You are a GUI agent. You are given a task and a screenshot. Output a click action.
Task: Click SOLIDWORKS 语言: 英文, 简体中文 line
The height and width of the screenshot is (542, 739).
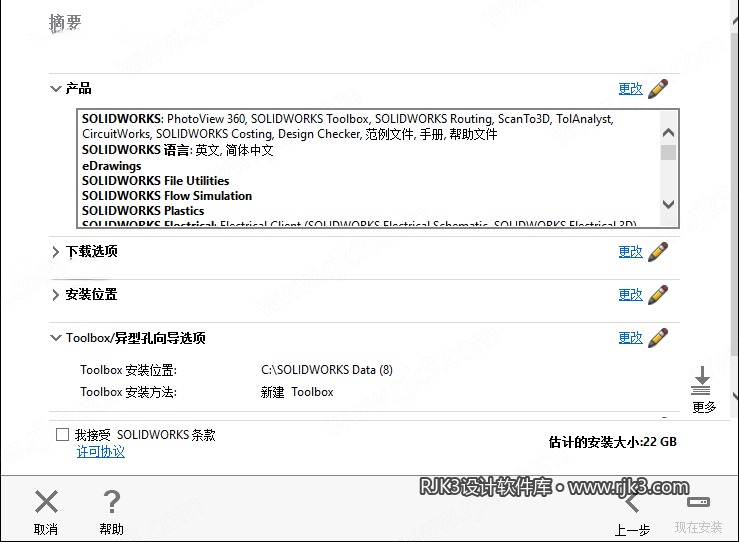tap(178, 150)
